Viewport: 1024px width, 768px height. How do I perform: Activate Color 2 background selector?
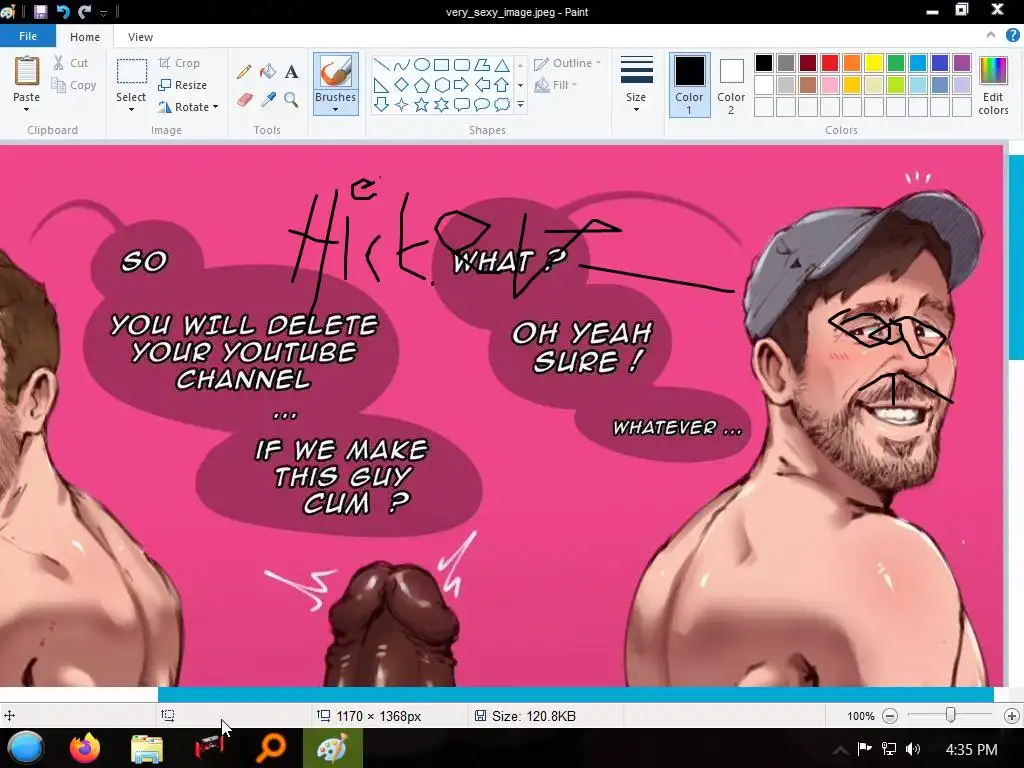731,85
